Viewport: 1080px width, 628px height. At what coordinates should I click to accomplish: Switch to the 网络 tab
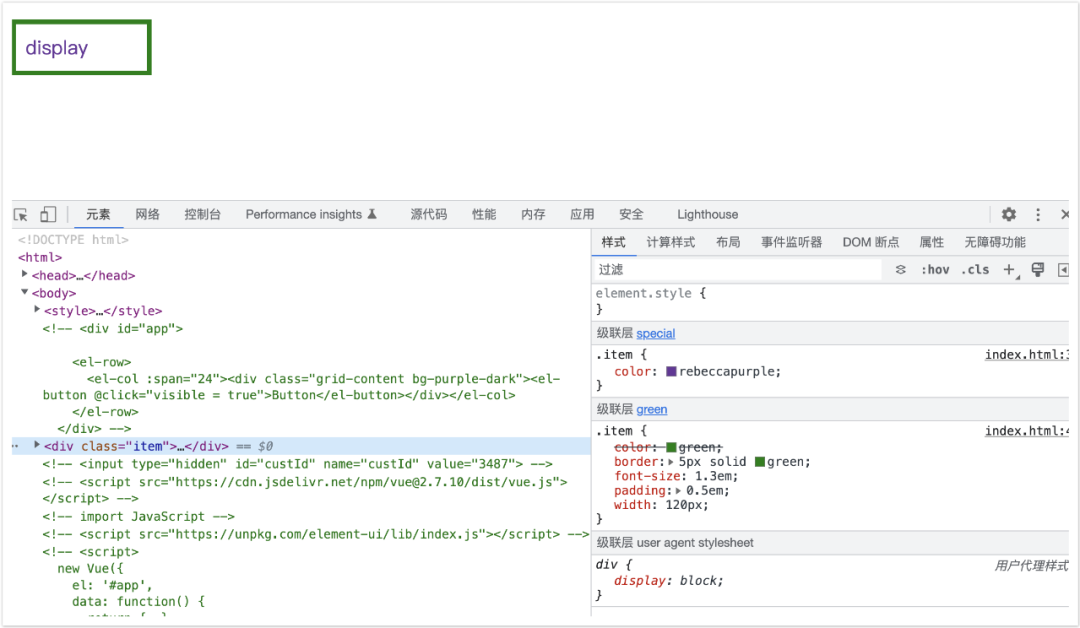click(x=147, y=215)
